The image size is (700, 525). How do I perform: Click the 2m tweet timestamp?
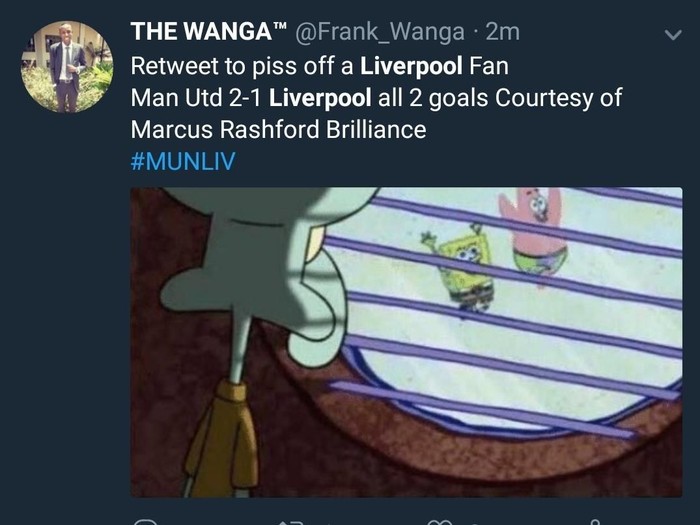click(x=503, y=32)
